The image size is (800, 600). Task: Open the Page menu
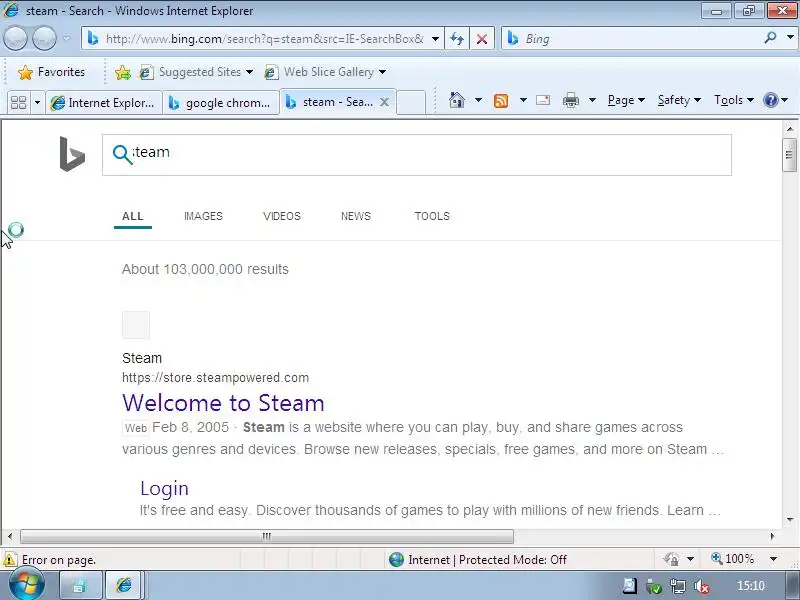(x=626, y=100)
